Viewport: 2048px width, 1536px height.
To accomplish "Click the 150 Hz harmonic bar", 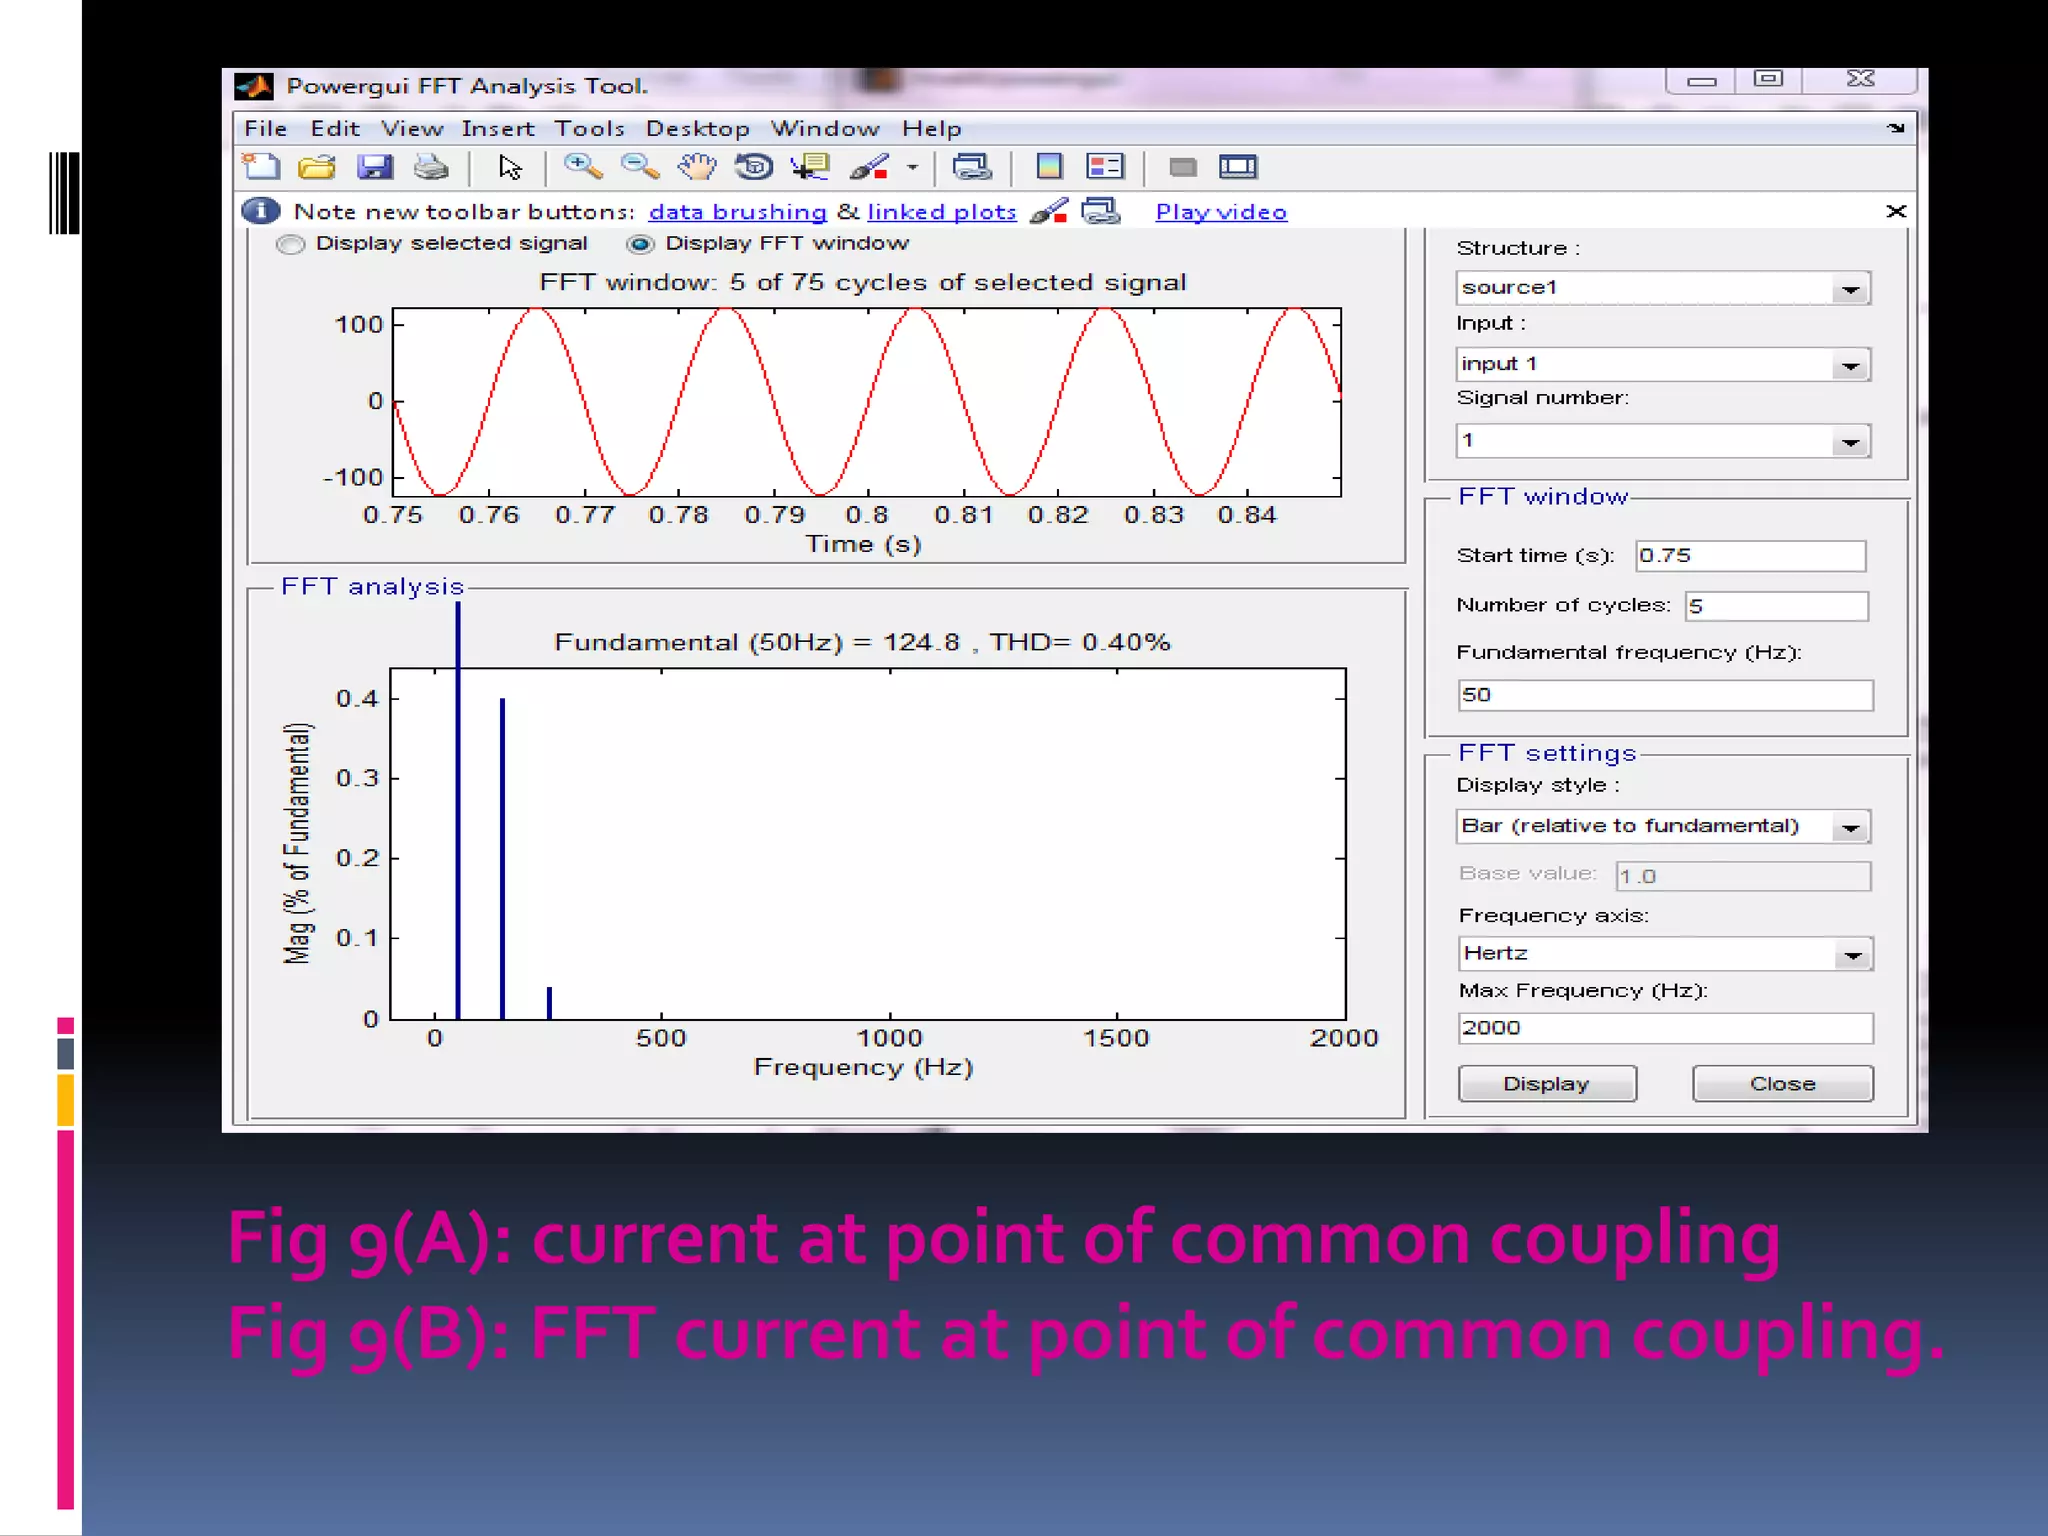I will click(x=502, y=859).
